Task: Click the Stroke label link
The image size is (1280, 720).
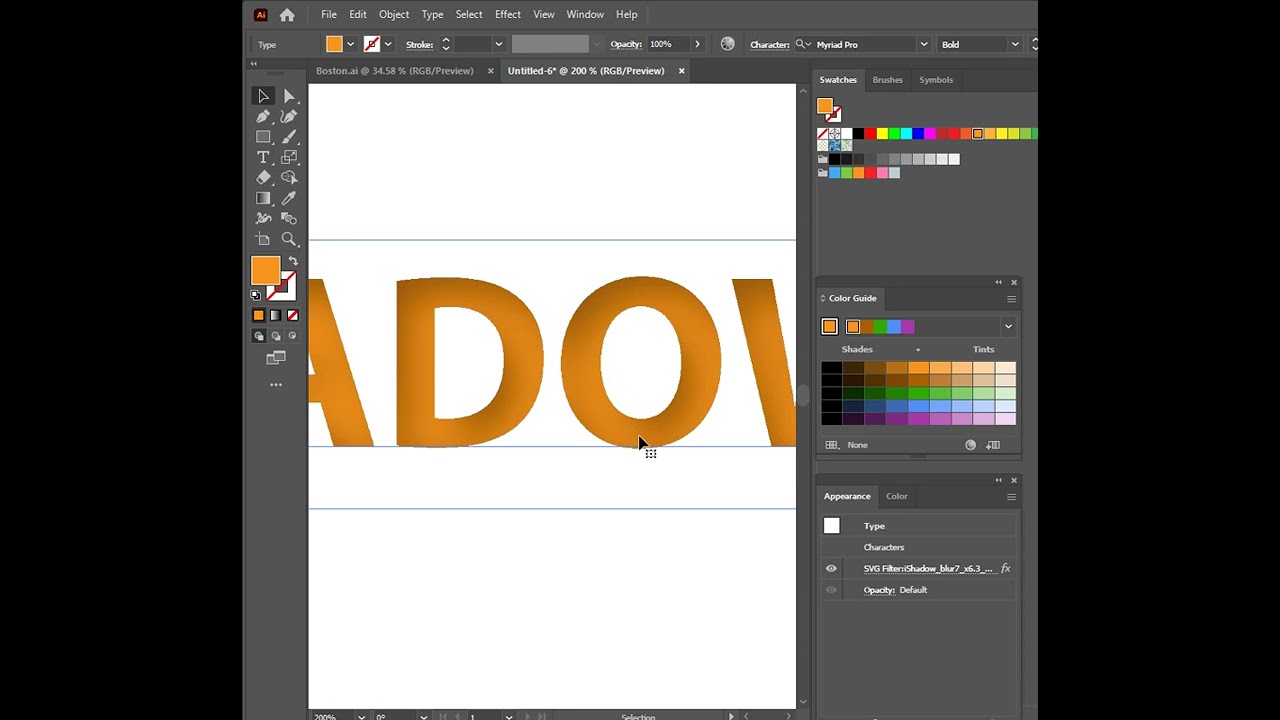Action: (x=419, y=45)
